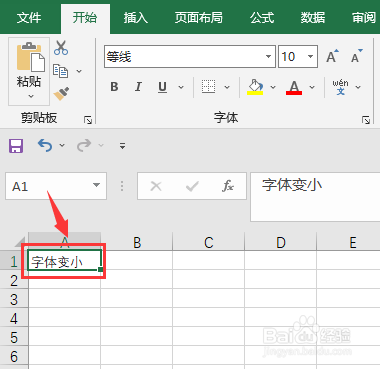
Task: Select row 5 header
Action: pyautogui.click(x=14, y=336)
